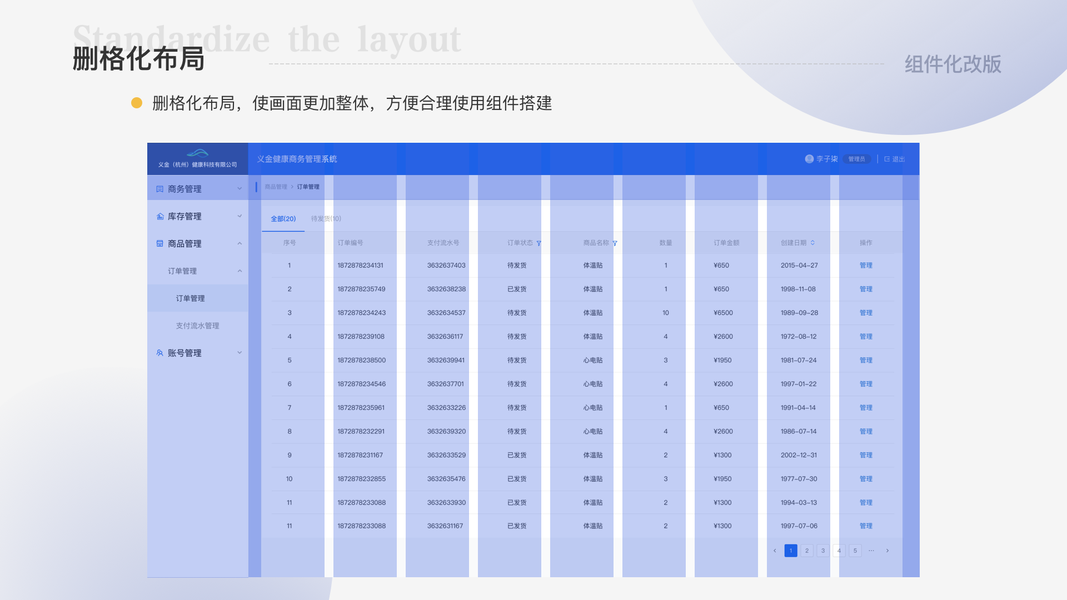
Task: Click the 订单编号 column header
Action: coord(350,243)
